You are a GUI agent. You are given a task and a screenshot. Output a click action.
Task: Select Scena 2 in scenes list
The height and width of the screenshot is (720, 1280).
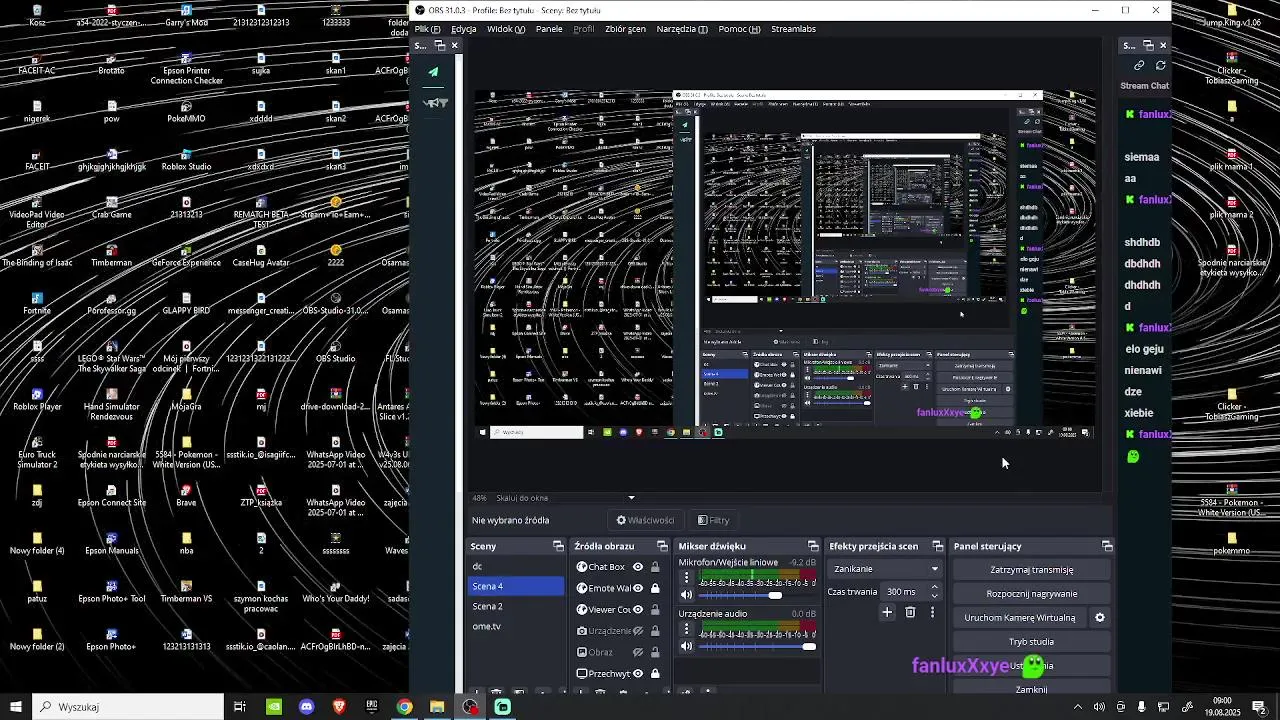tap(516, 606)
